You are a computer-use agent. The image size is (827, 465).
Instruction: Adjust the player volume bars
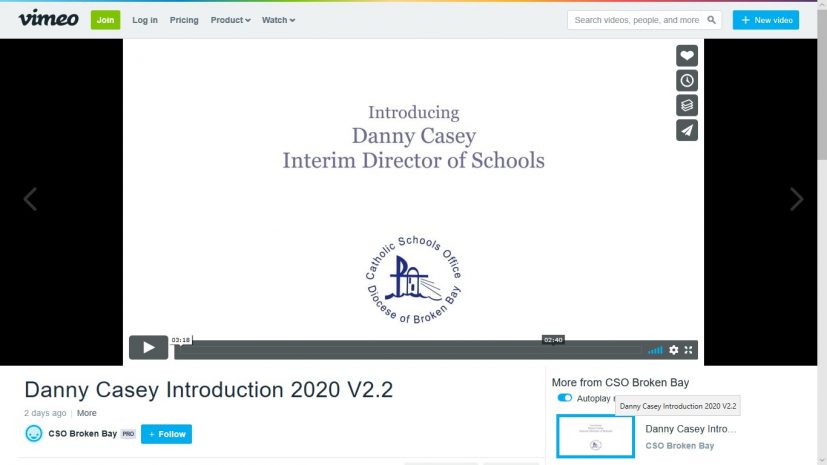pyautogui.click(x=655, y=350)
